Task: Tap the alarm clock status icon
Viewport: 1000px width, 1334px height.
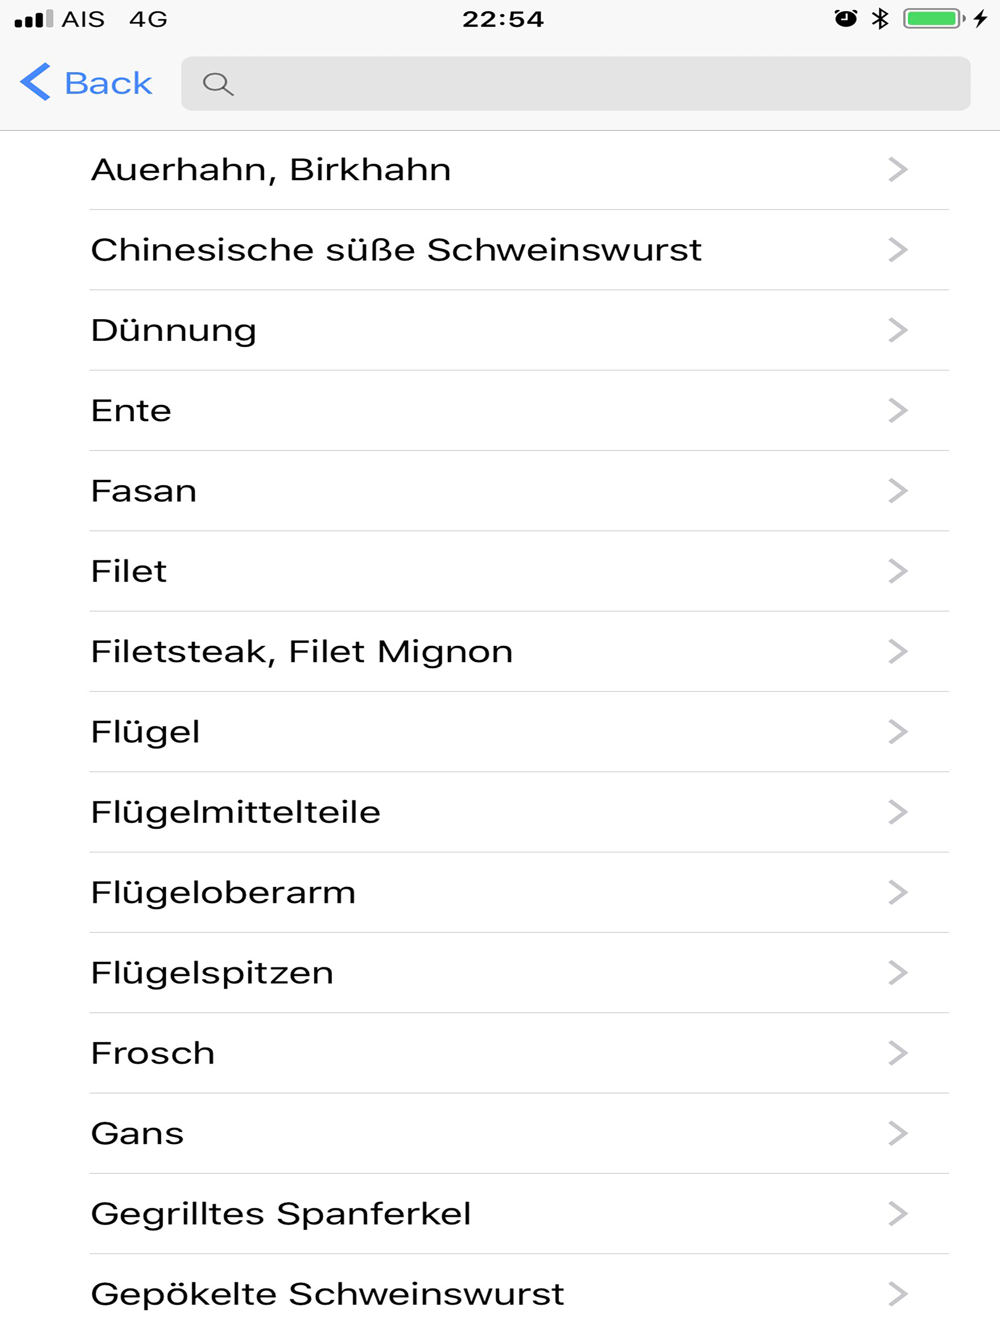Action: pyautogui.click(x=846, y=18)
